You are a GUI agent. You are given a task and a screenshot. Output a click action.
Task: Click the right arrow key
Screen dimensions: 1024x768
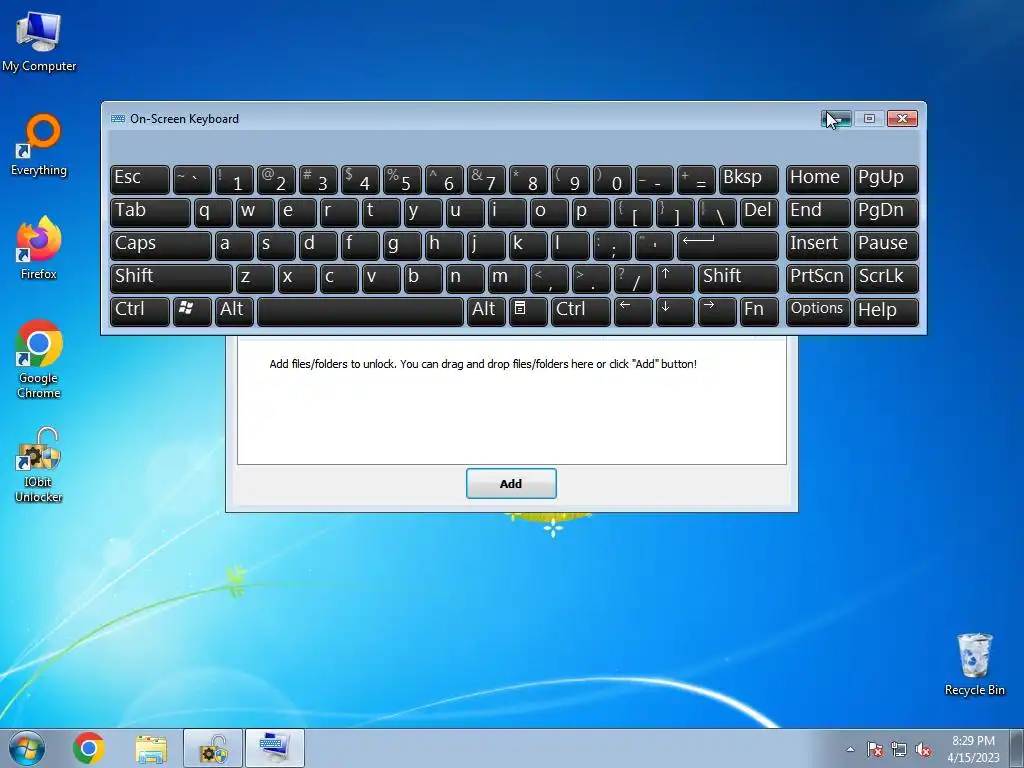click(716, 311)
